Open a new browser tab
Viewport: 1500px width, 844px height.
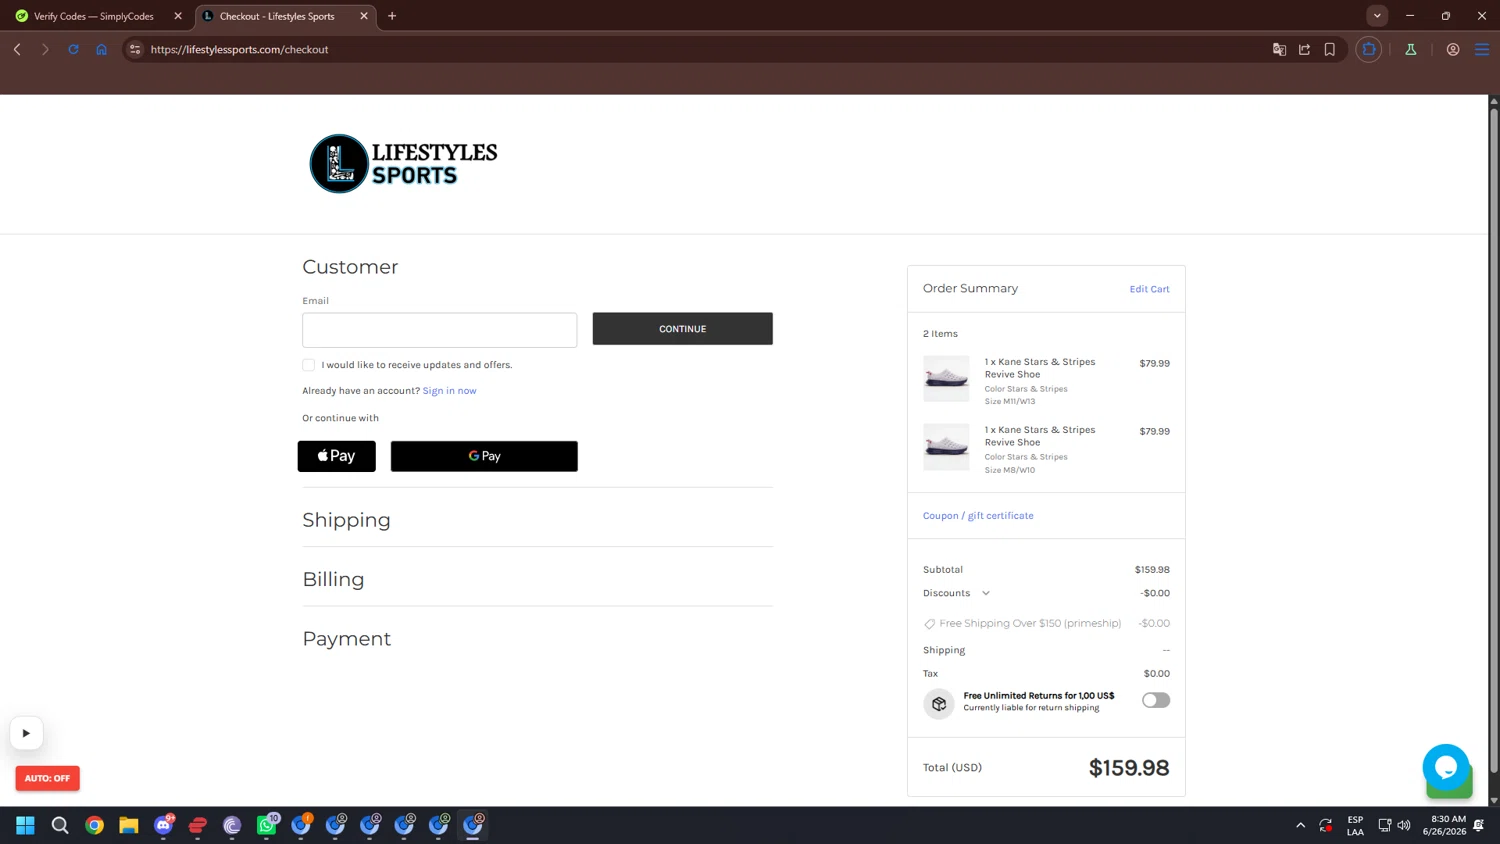(x=392, y=16)
